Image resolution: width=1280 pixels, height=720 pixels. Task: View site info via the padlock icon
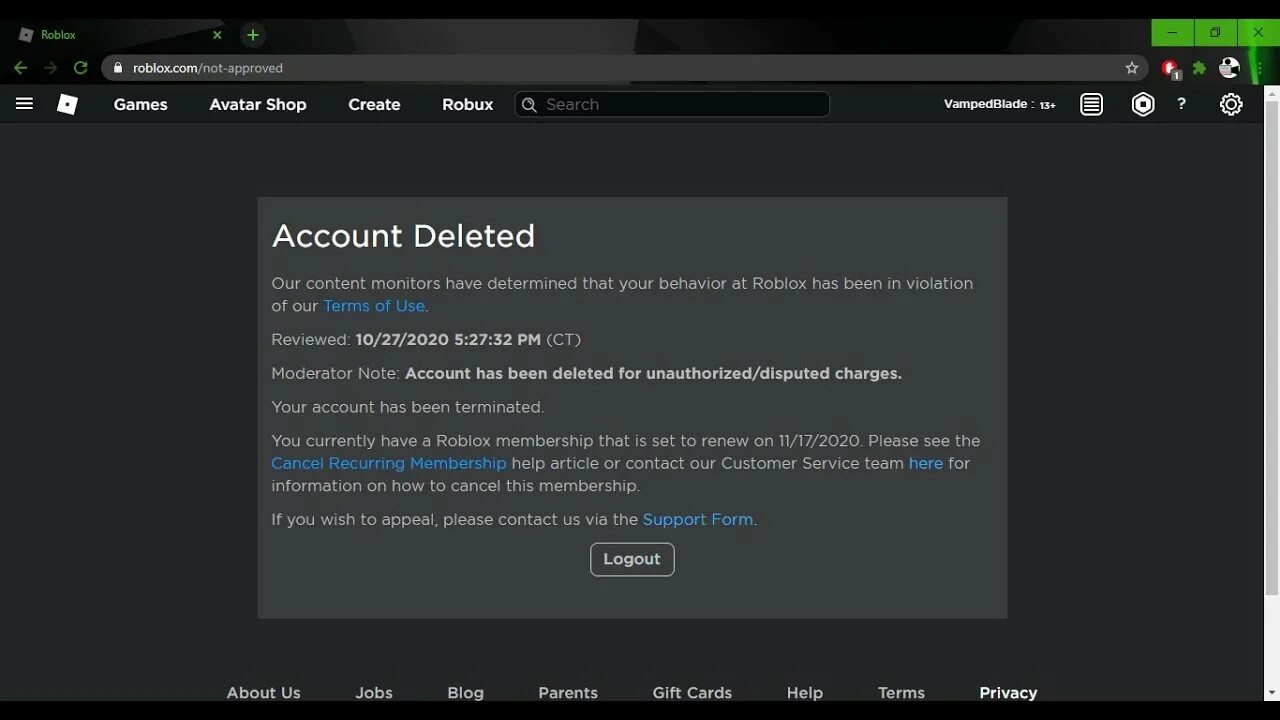tap(118, 68)
